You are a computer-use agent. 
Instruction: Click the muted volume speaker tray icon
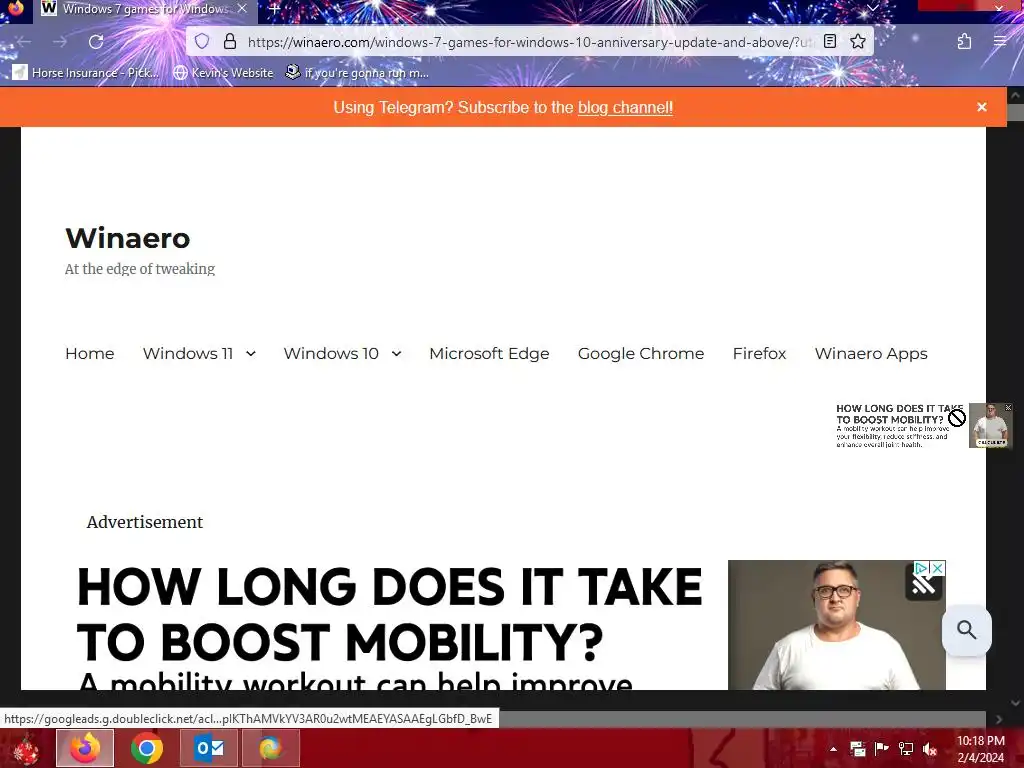[929, 749]
